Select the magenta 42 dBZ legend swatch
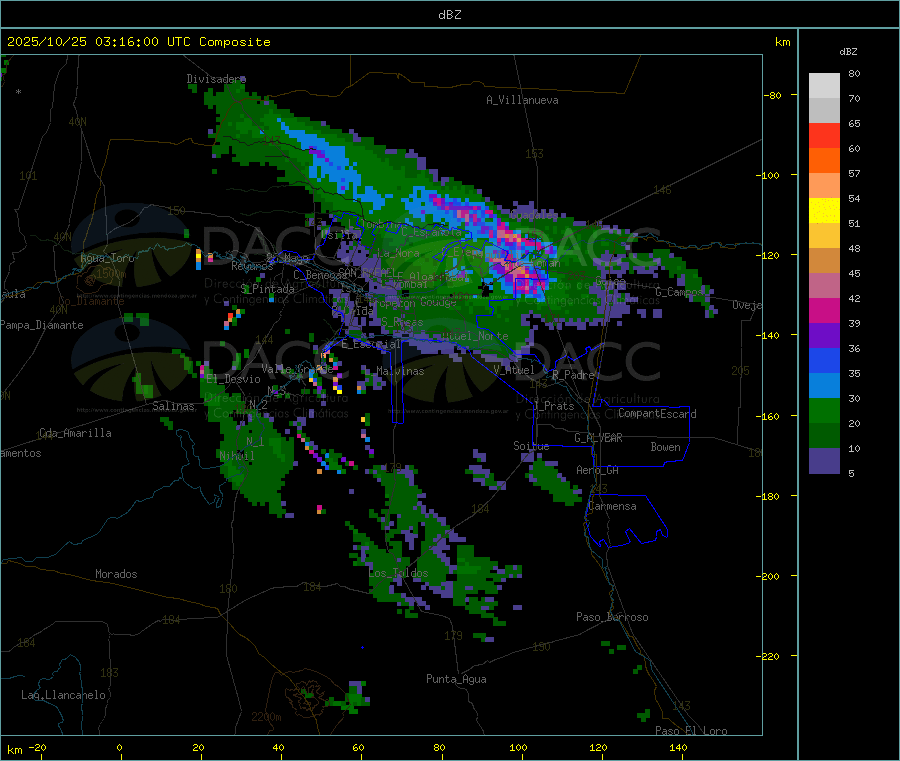Screen dimensions: 900x761 click(x=824, y=310)
